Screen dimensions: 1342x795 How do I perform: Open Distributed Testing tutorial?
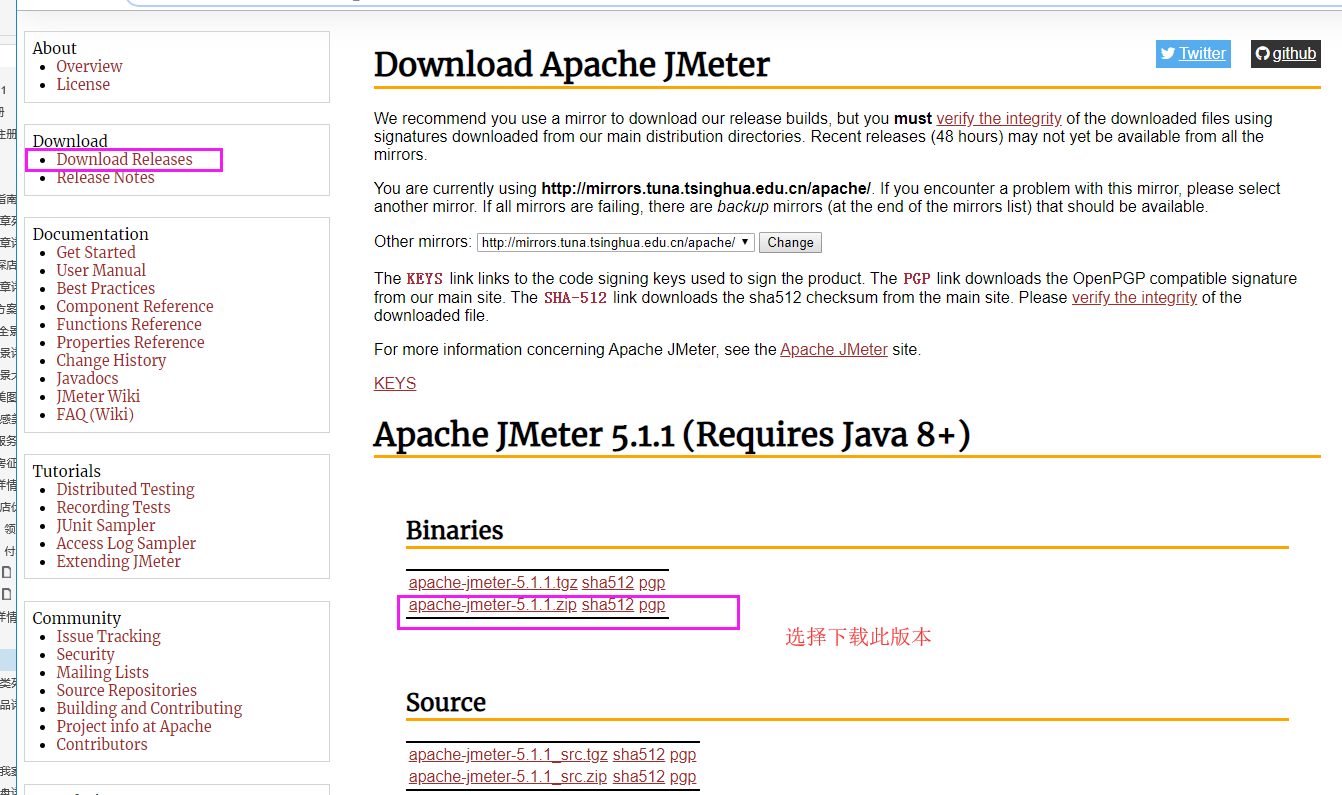tap(125, 489)
